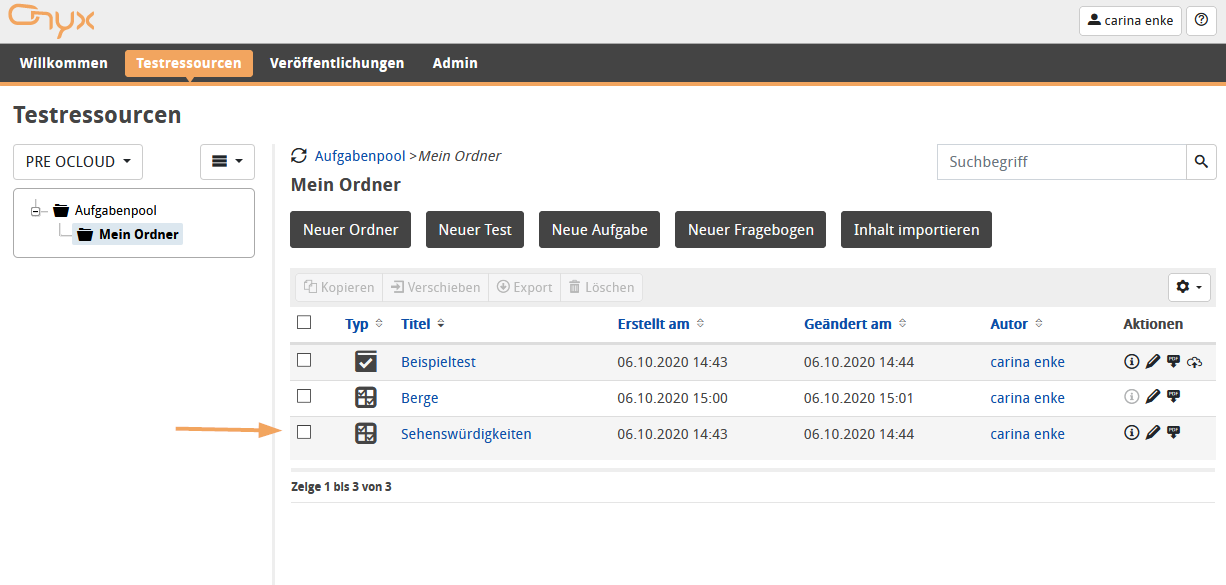
Task: Go to the Admin tab
Action: pyautogui.click(x=455, y=63)
